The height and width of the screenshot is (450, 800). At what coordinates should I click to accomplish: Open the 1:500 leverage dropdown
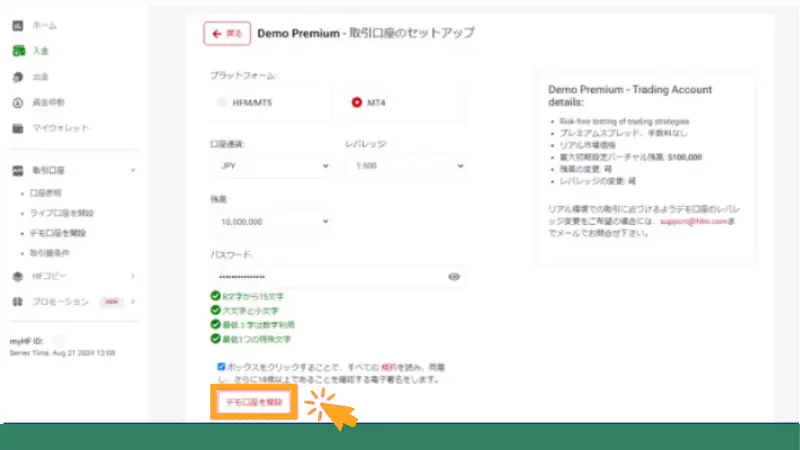tap(406, 166)
